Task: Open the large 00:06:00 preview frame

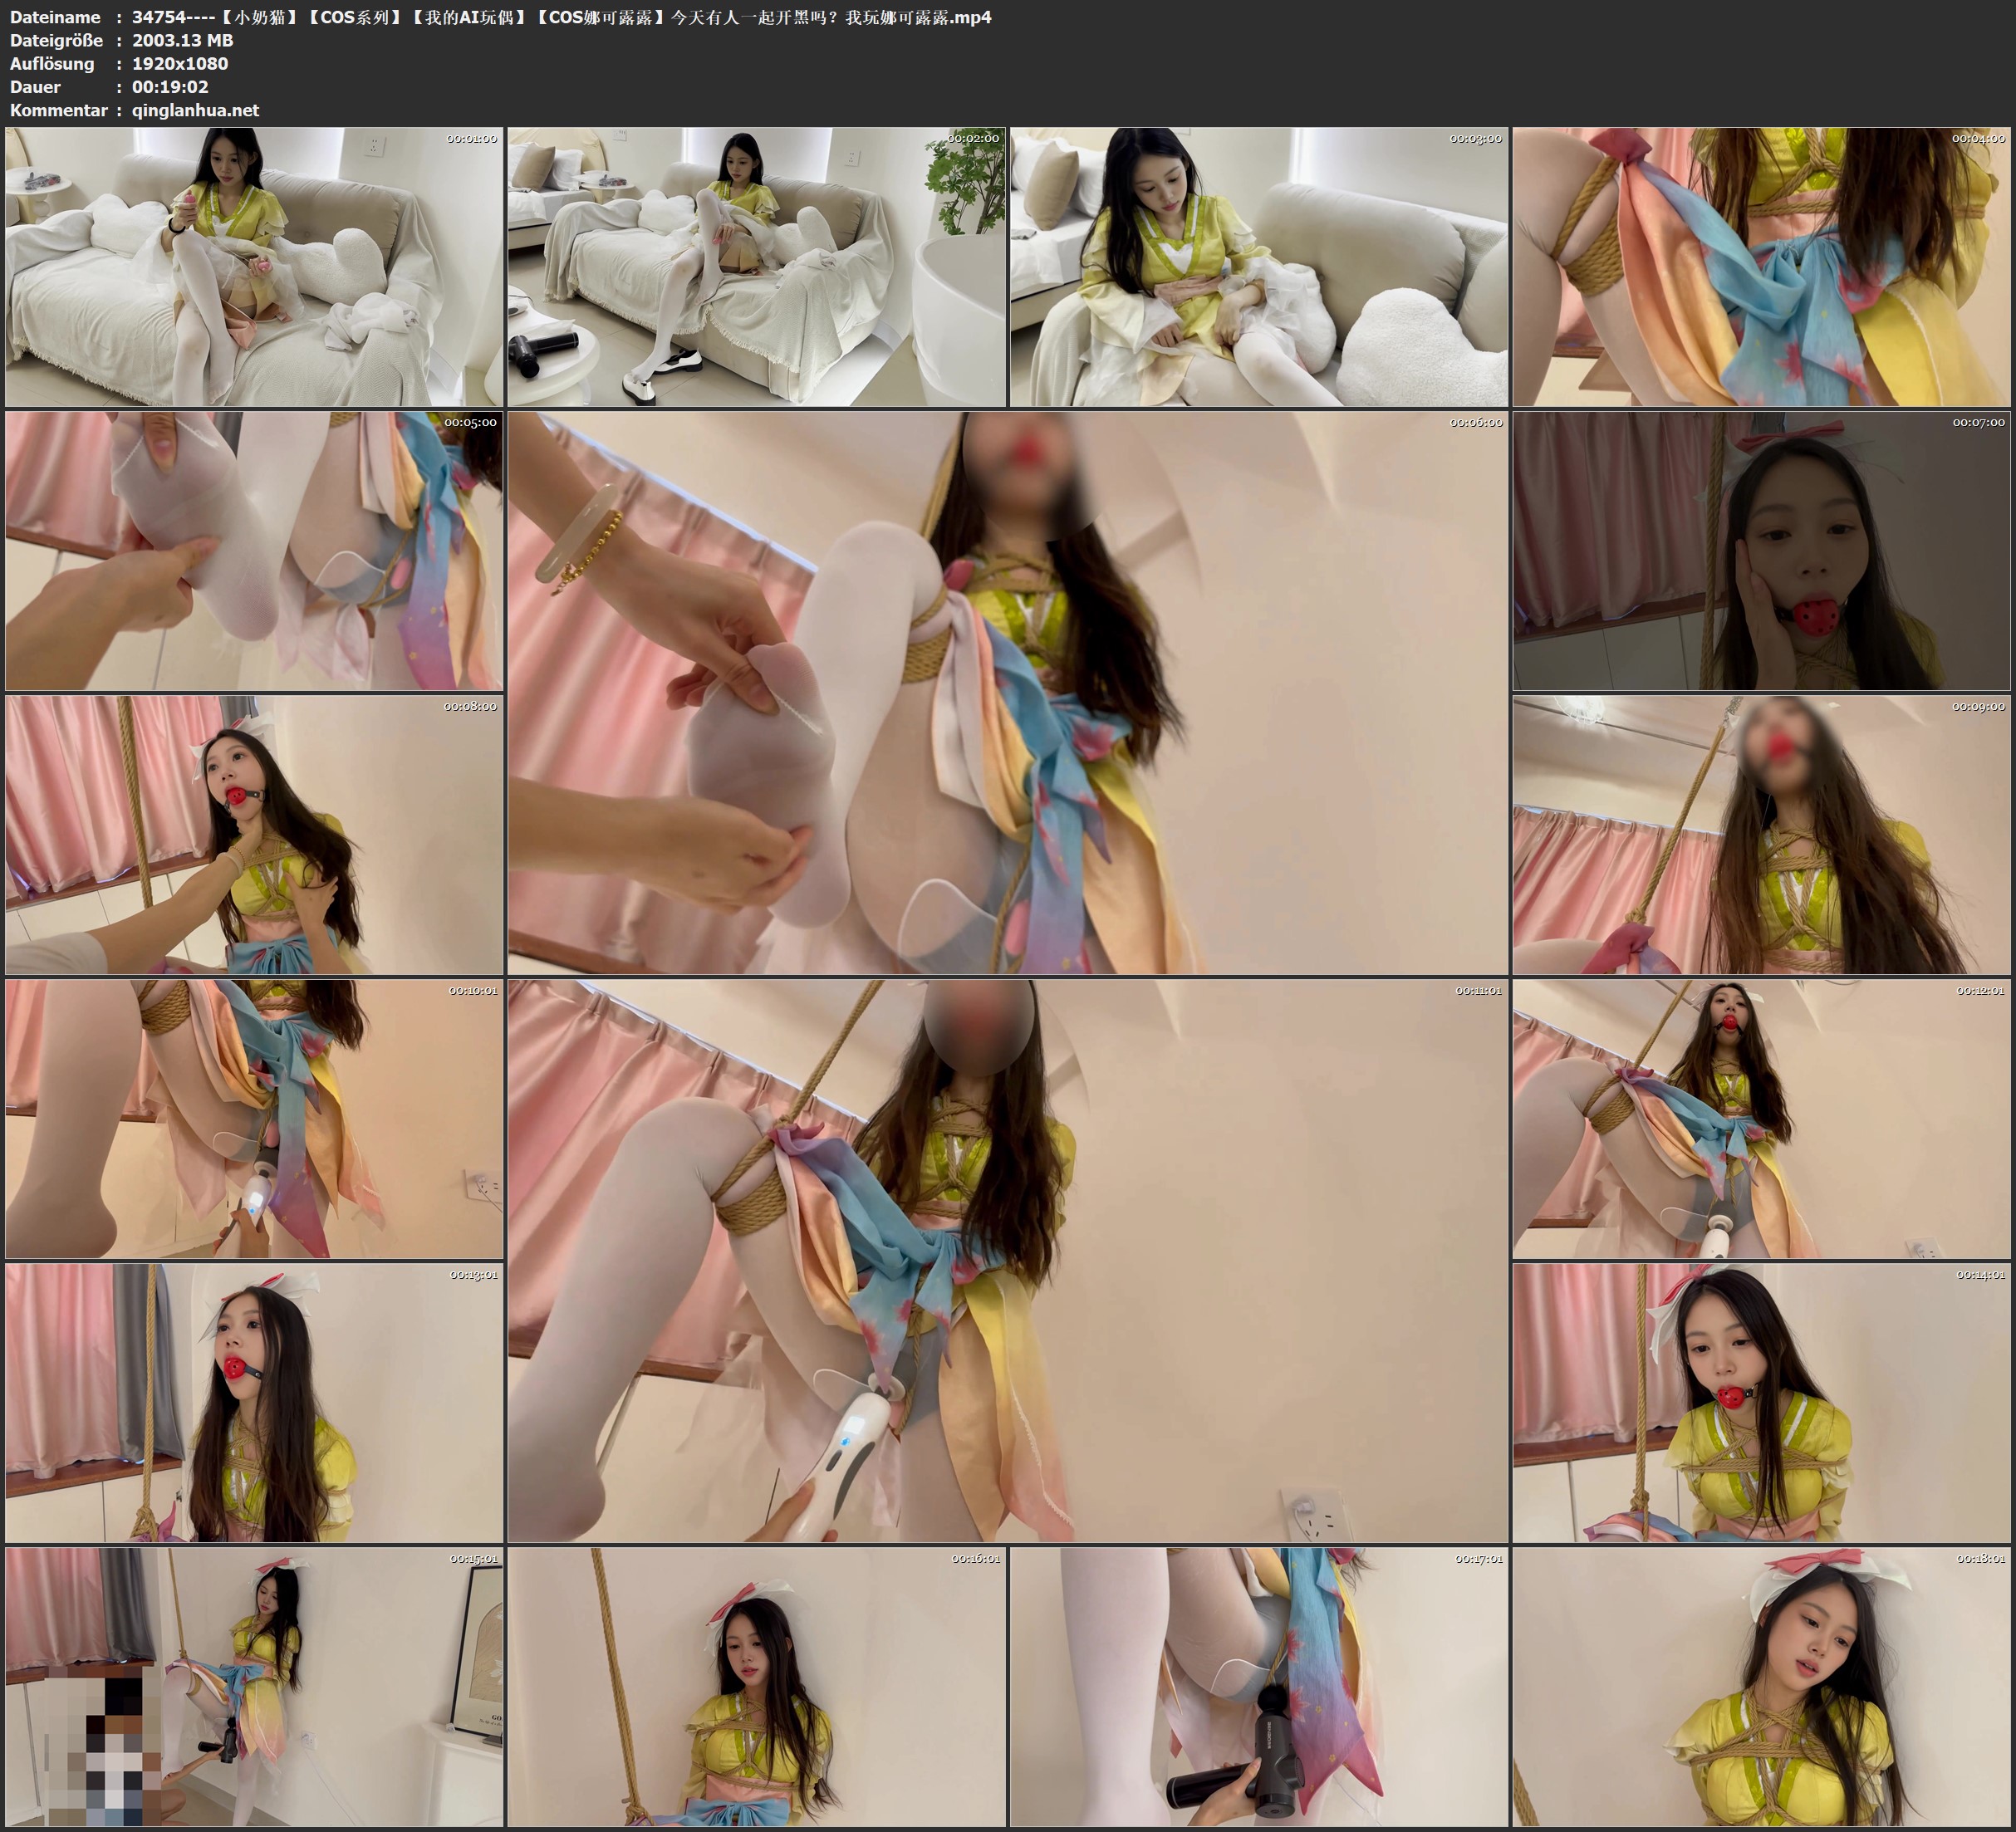Action: click(x=1007, y=693)
